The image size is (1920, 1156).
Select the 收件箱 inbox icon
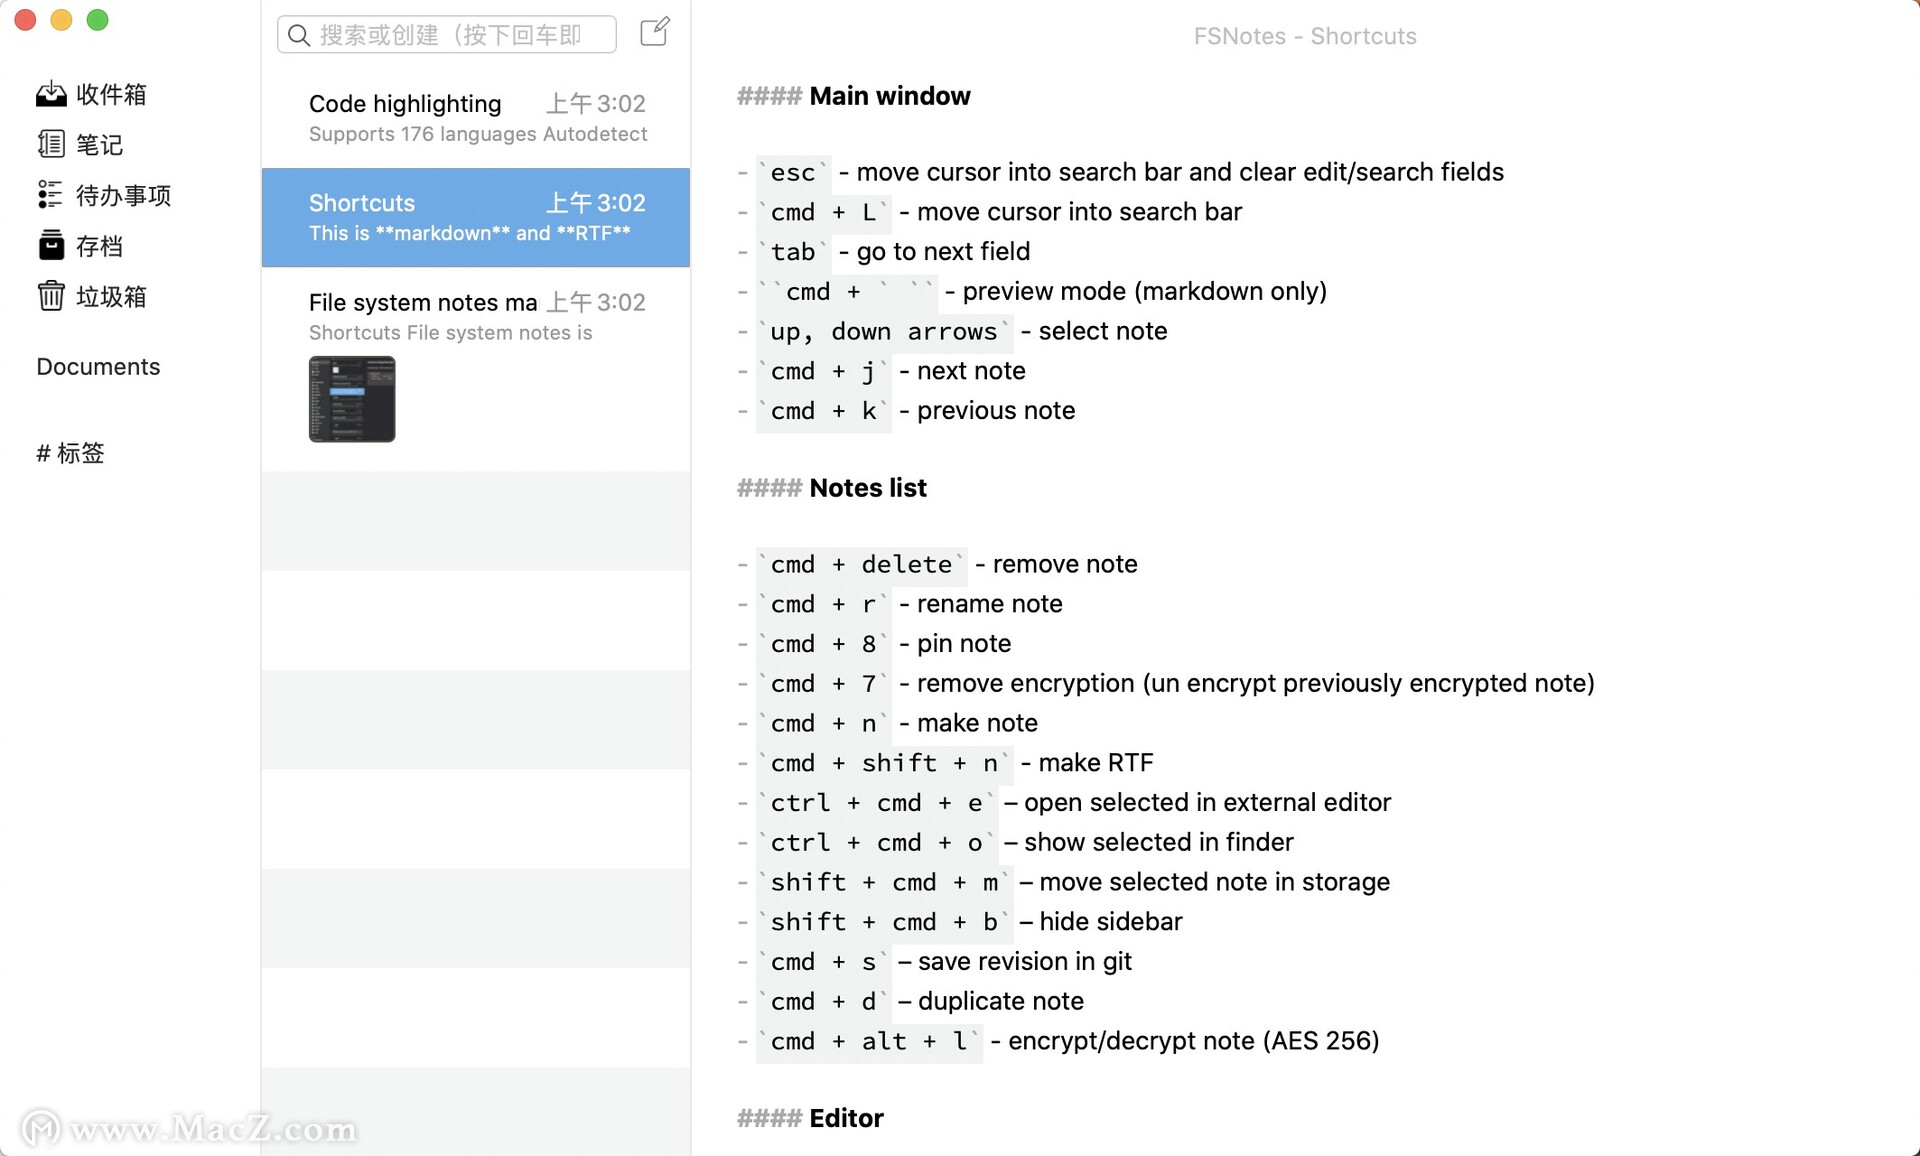coord(49,93)
